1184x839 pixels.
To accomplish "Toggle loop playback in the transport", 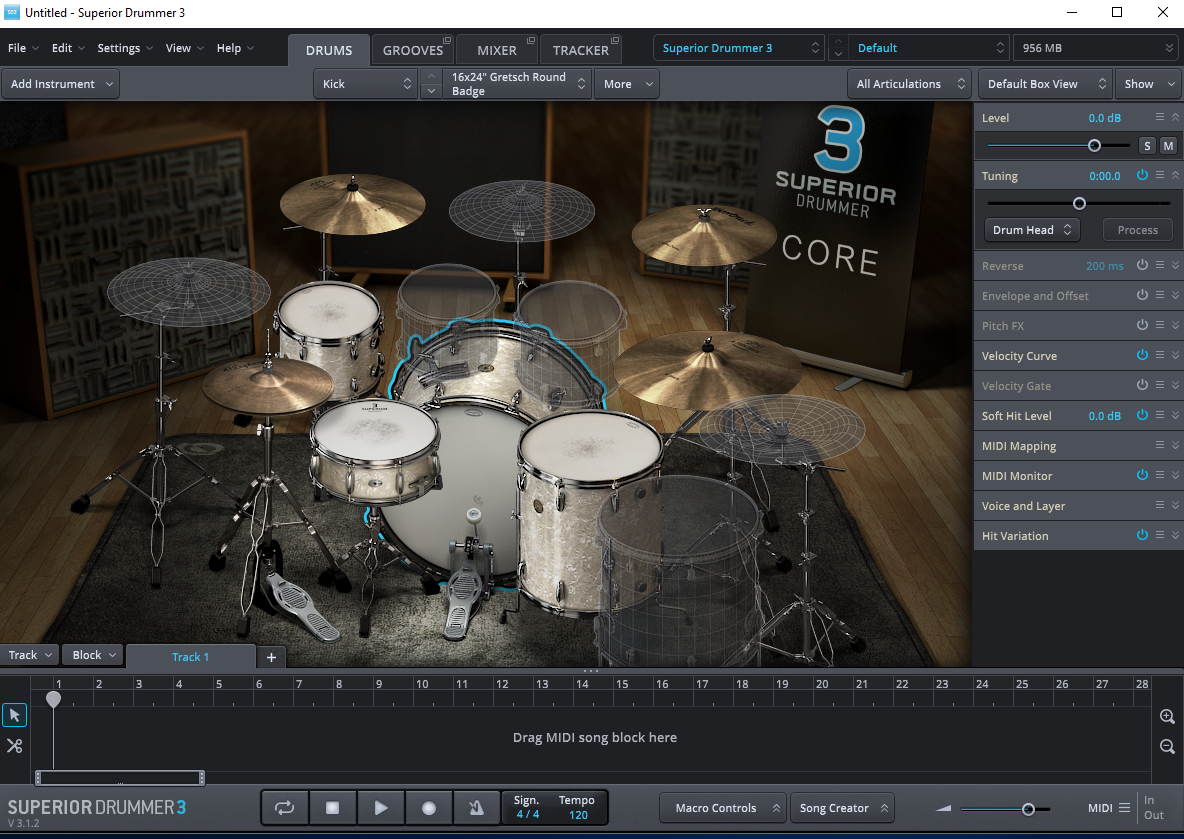I will [285, 808].
